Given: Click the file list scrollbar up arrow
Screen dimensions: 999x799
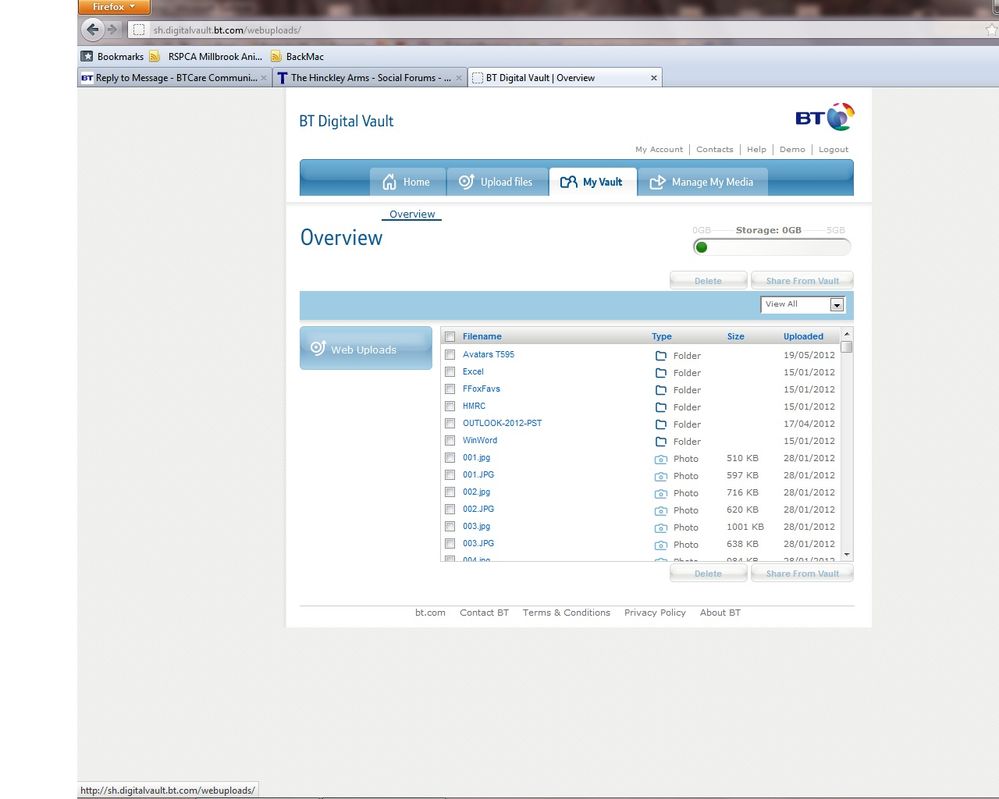Looking at the screenshot, I should click(847, 334).
